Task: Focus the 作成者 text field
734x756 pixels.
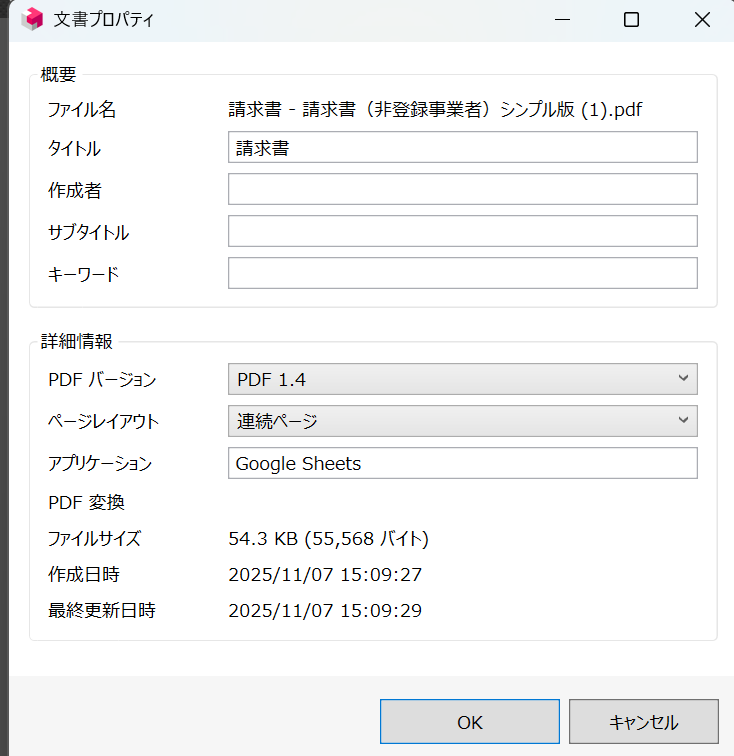Action: [x=462, y=189]
